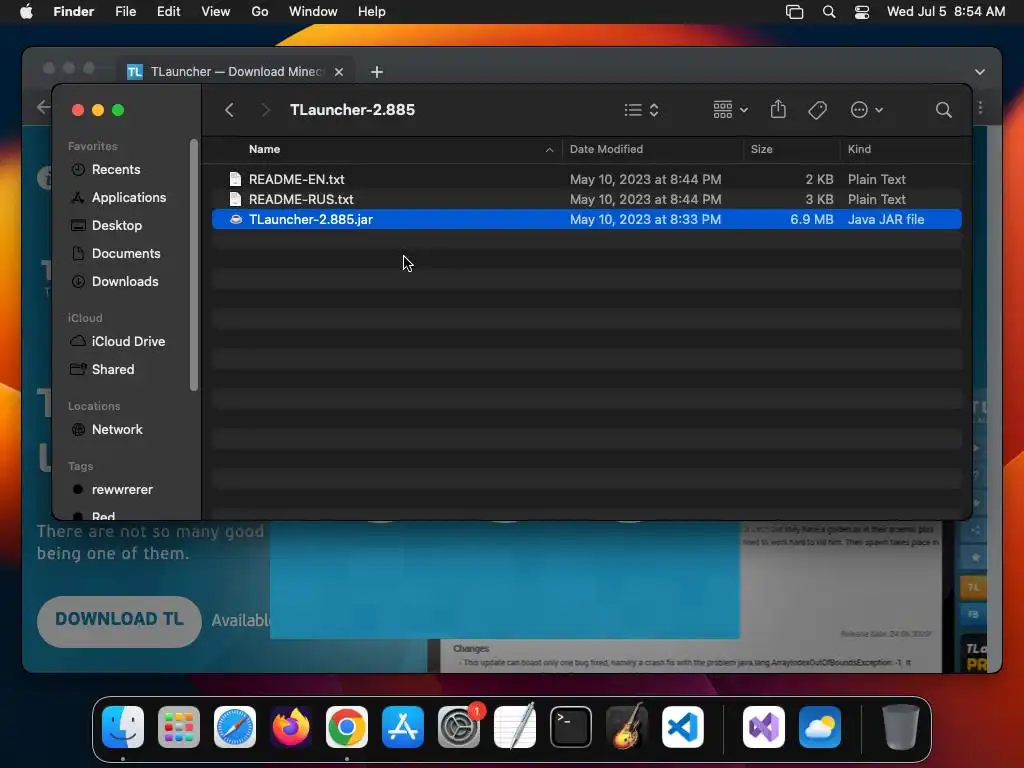Select the TLauncher-2.885.jar file
The width and height of the screenshot is (1024, 768).
click(586, 219)
